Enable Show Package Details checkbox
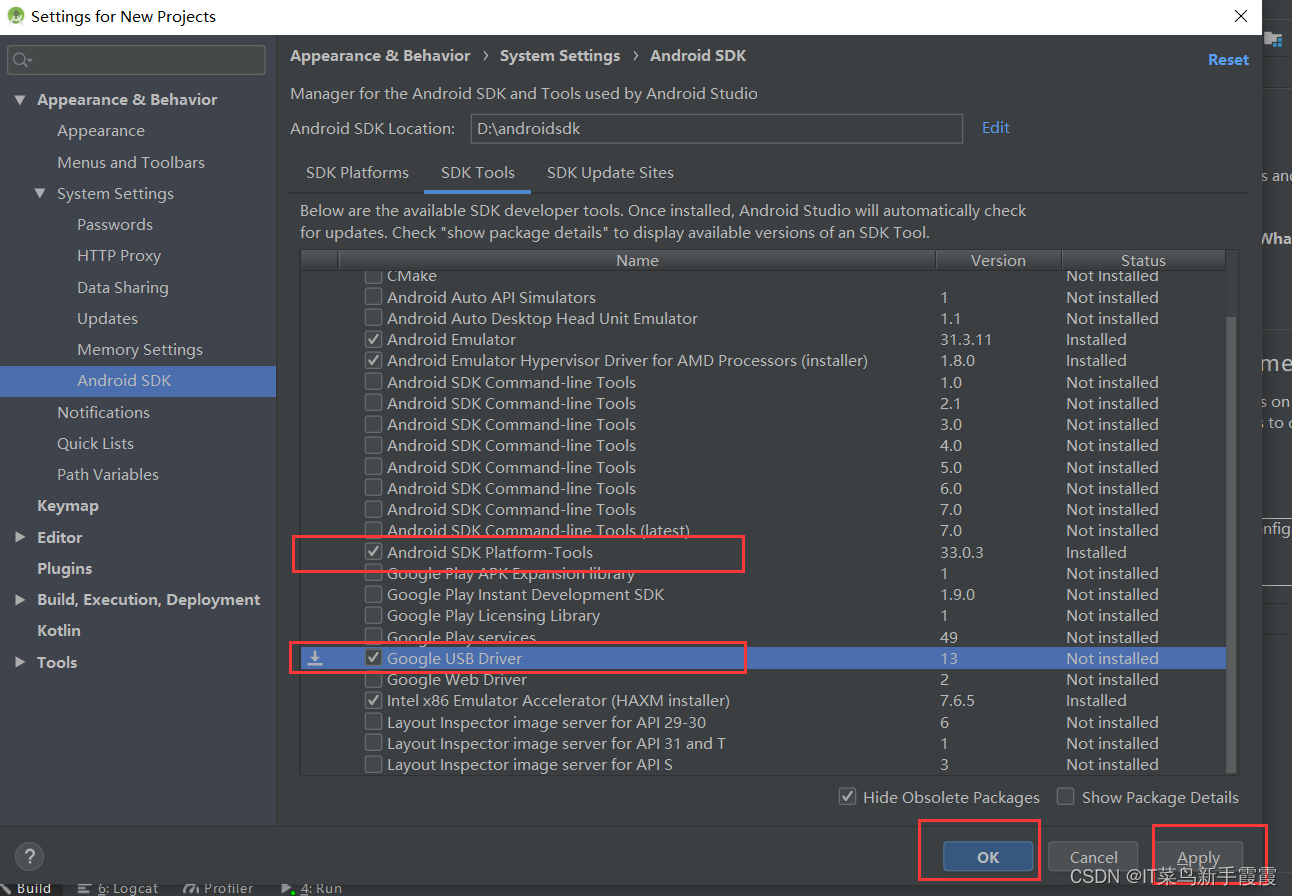This screenshot has height=896, width=1292. pyautogui.click(x=1066, y=797)
